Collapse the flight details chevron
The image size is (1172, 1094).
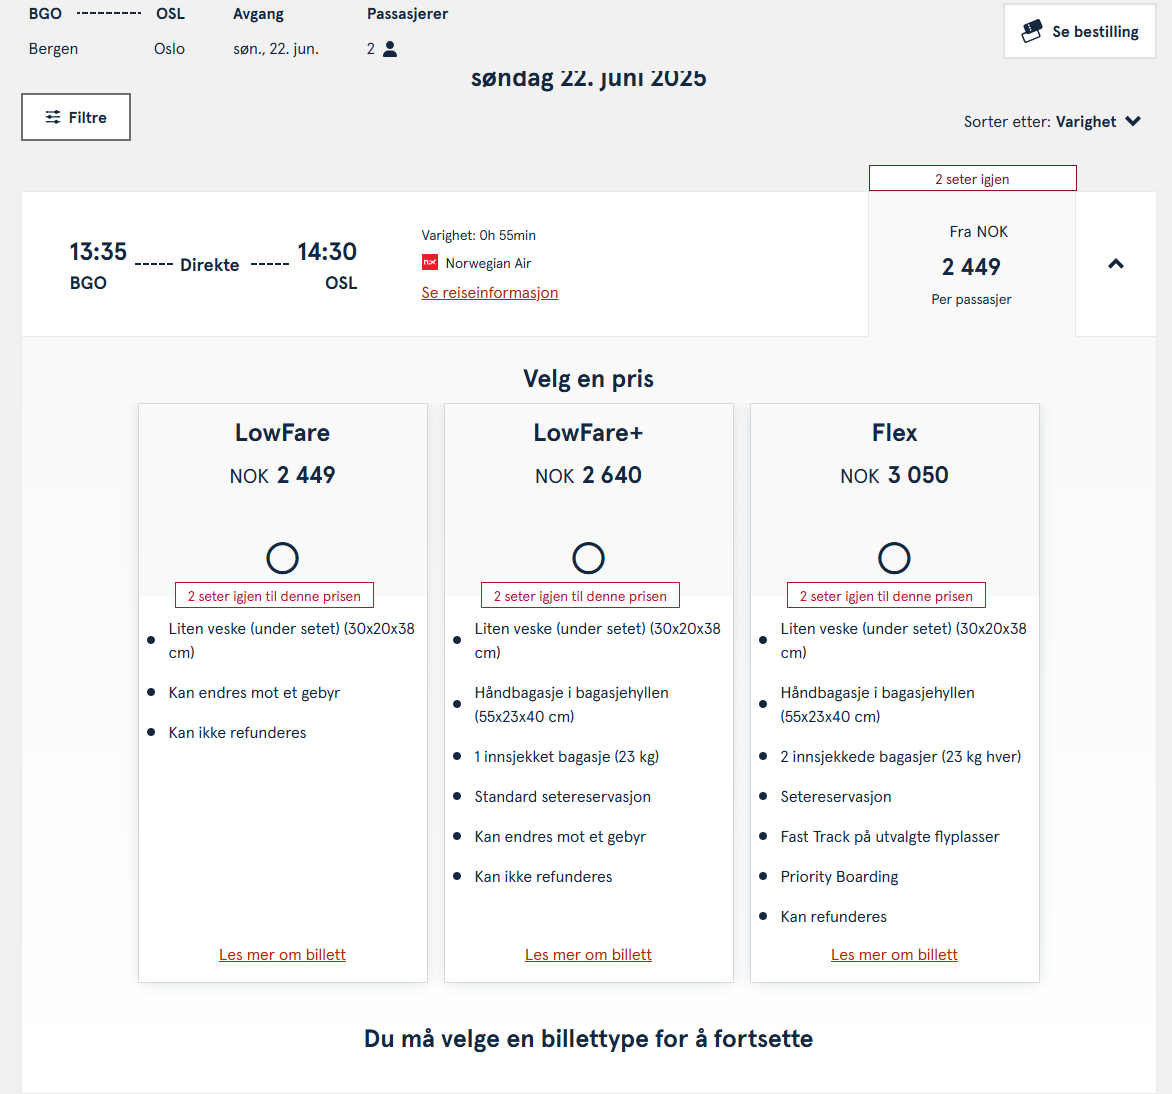coord(1116,264)
